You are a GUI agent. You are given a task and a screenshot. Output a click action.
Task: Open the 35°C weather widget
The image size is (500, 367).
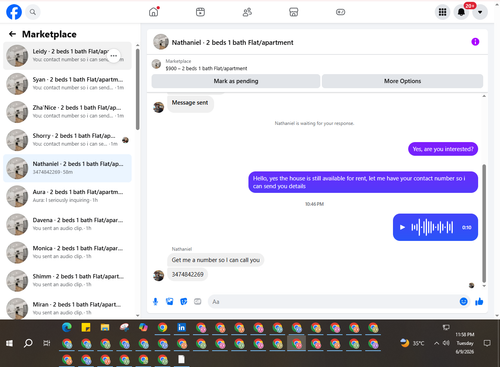[x=412, y=343]
